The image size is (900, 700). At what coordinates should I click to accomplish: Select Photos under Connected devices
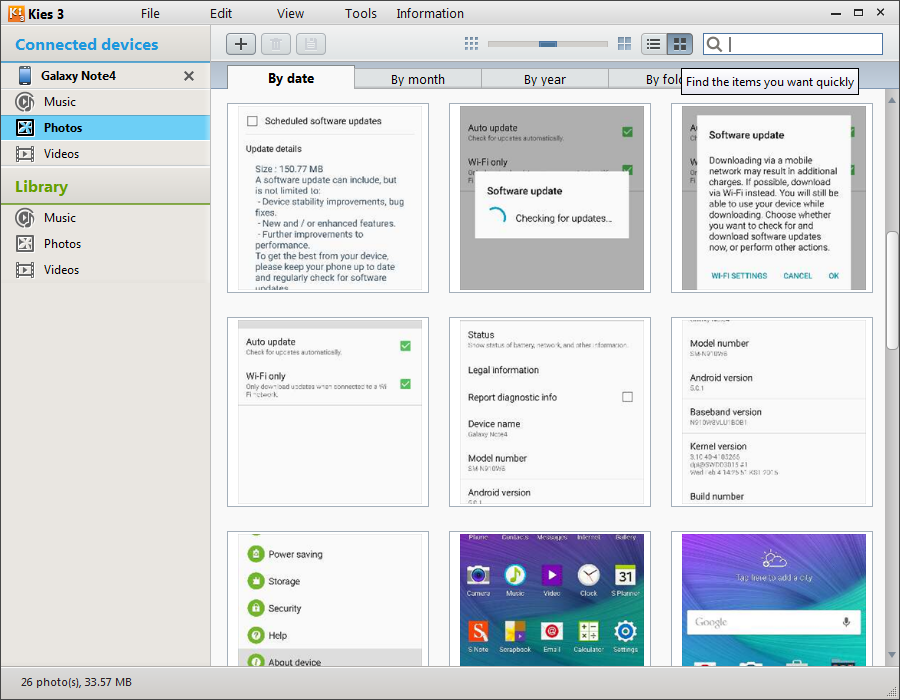pyautogui.click(x=105, y=127)
